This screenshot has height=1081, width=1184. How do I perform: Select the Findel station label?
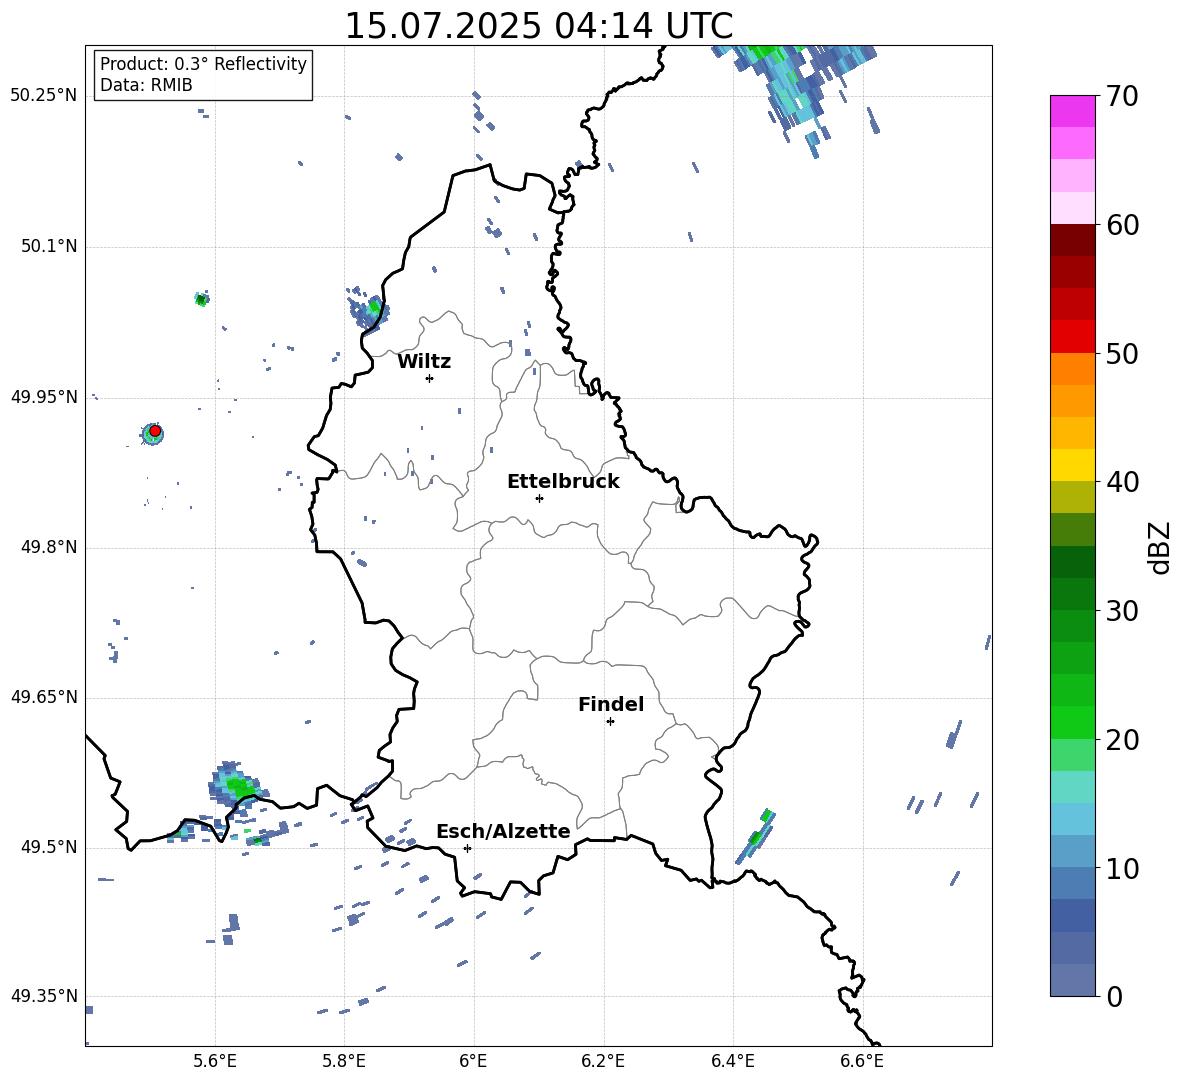click(611, 704)
